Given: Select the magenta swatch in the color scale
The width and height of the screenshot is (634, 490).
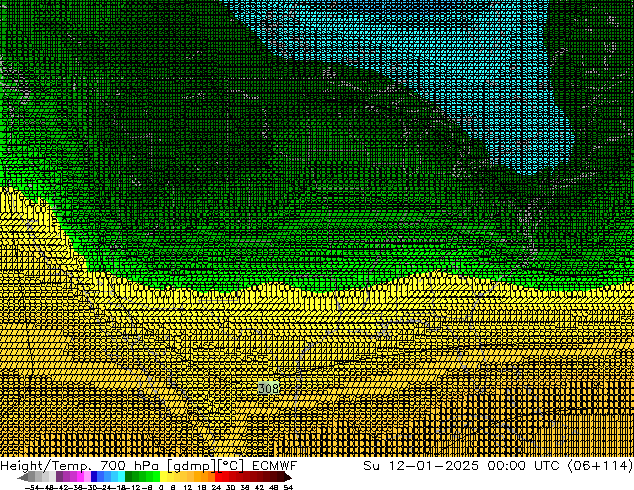Looking at the screenshot, I should pyautogui.click(x=74, y=478).
